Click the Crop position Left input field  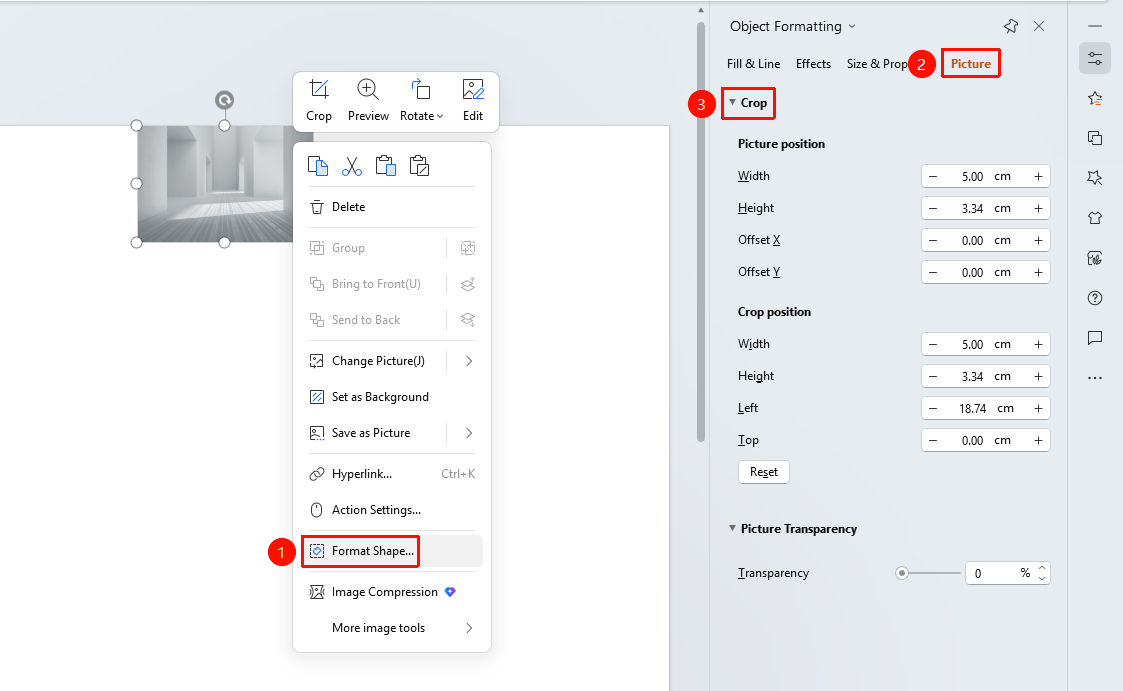(985, 408)
